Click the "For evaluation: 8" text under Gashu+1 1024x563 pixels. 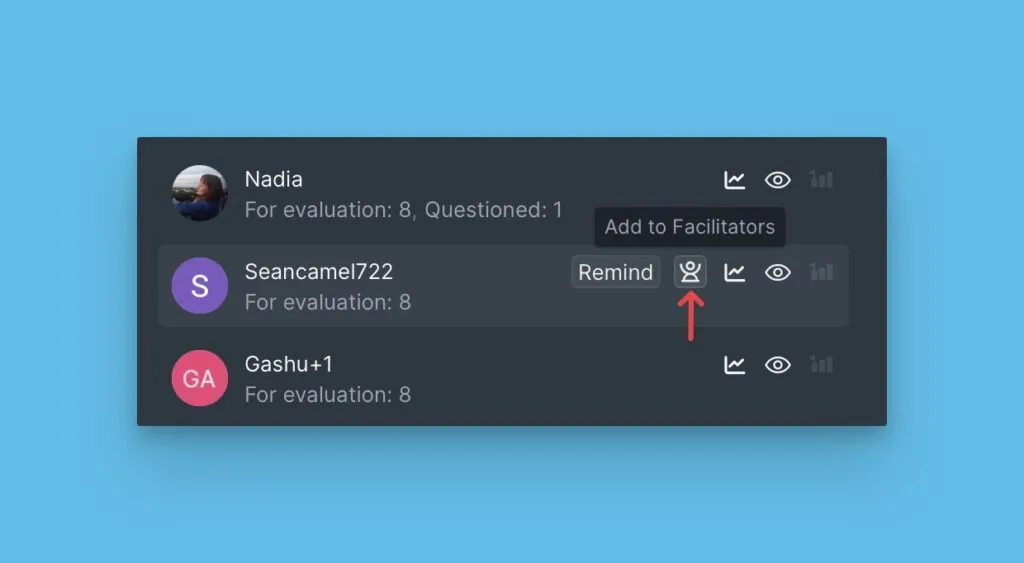click(x=328, y=395)
